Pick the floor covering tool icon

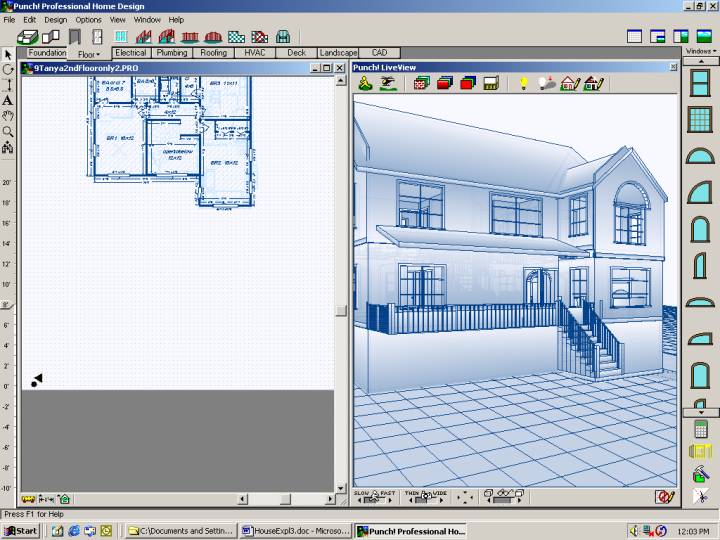pyautogui.click(x=236, y=37)
